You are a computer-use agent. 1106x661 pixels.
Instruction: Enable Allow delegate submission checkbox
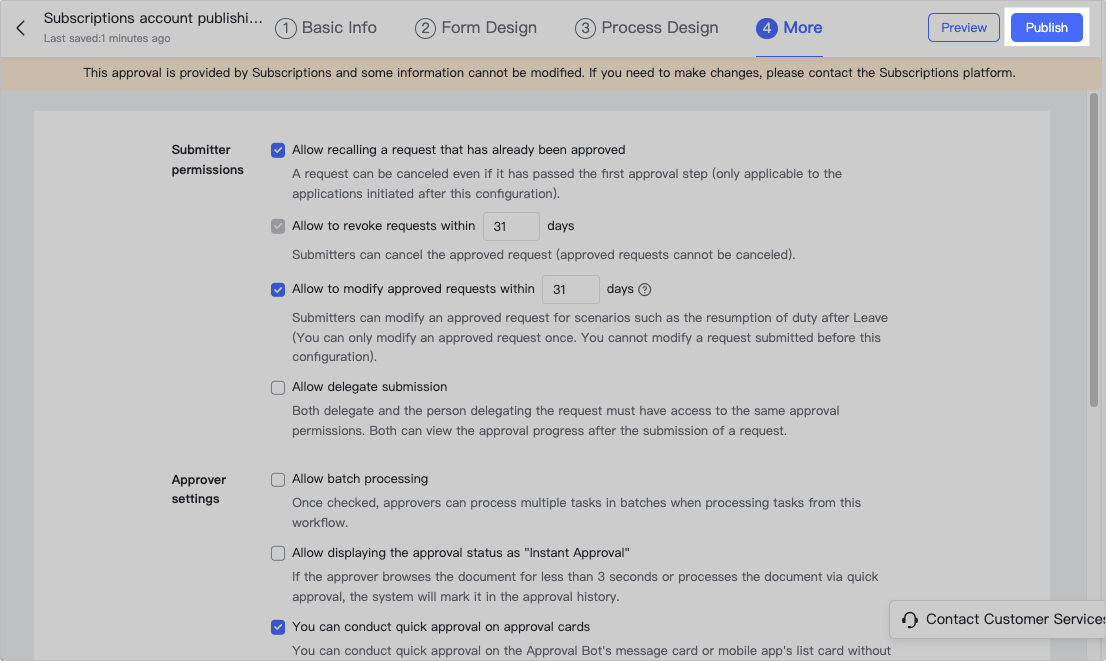[x=278, y=387]
